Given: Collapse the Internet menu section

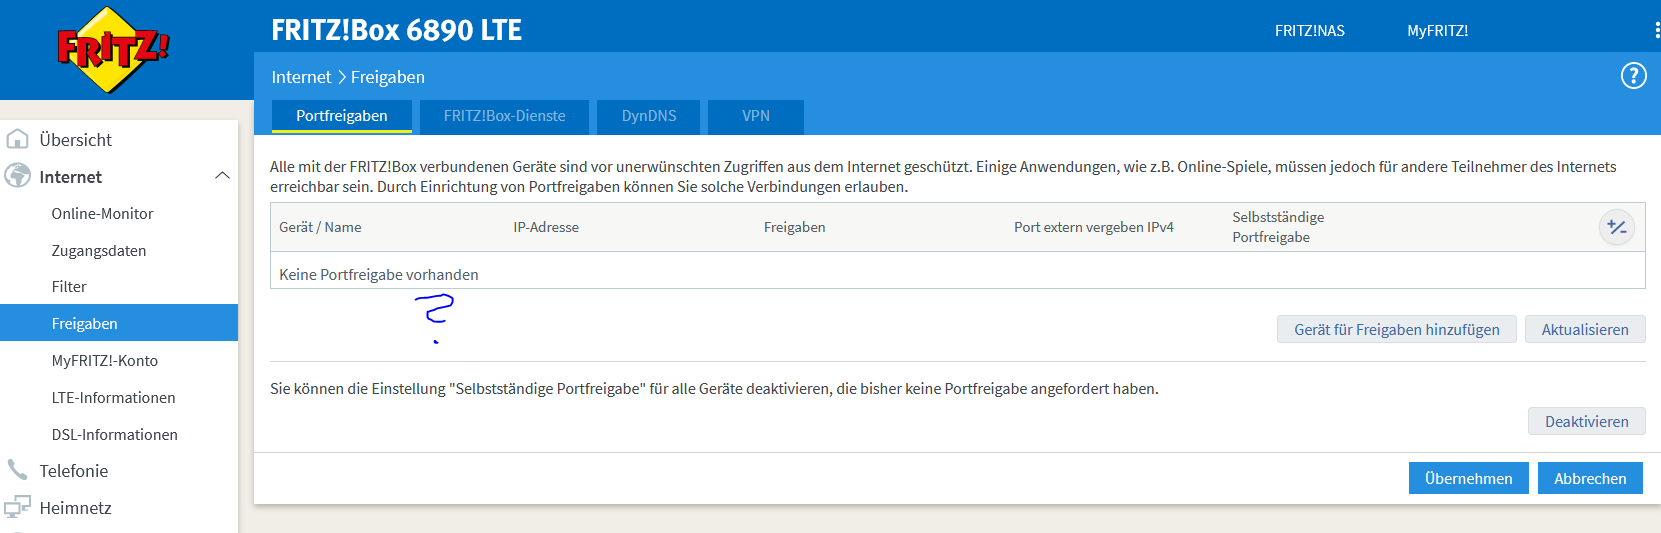Looking at the screenshot, I should [x=222, y=176].
